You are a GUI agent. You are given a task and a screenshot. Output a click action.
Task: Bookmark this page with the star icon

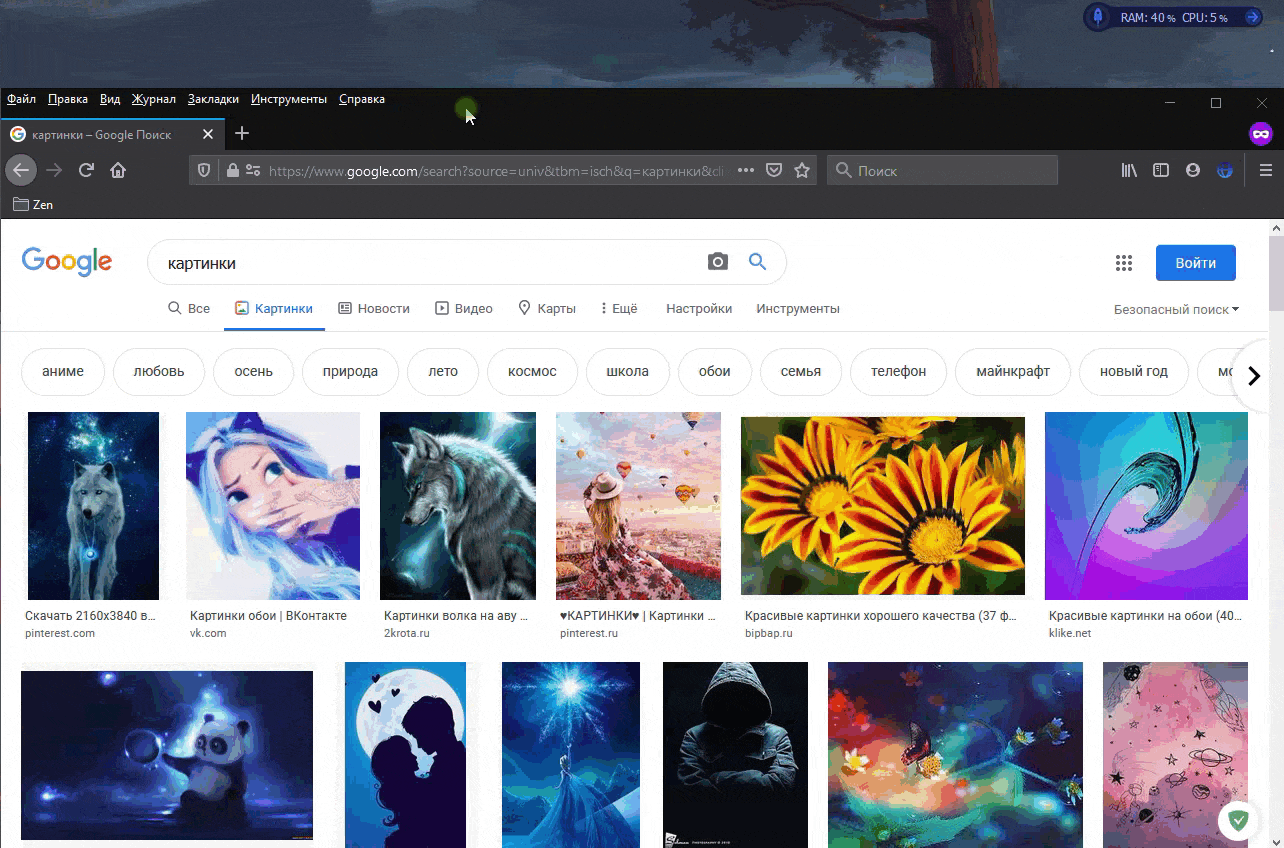click(801, 171)
